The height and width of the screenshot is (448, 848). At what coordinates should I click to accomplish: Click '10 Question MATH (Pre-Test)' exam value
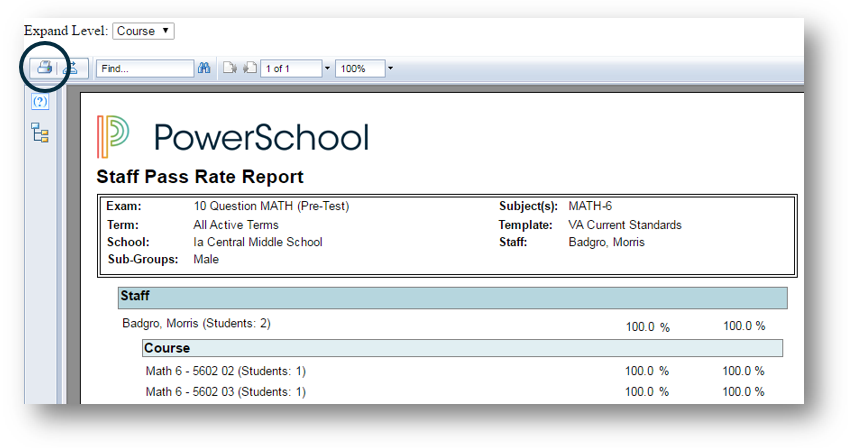[271, 206]
